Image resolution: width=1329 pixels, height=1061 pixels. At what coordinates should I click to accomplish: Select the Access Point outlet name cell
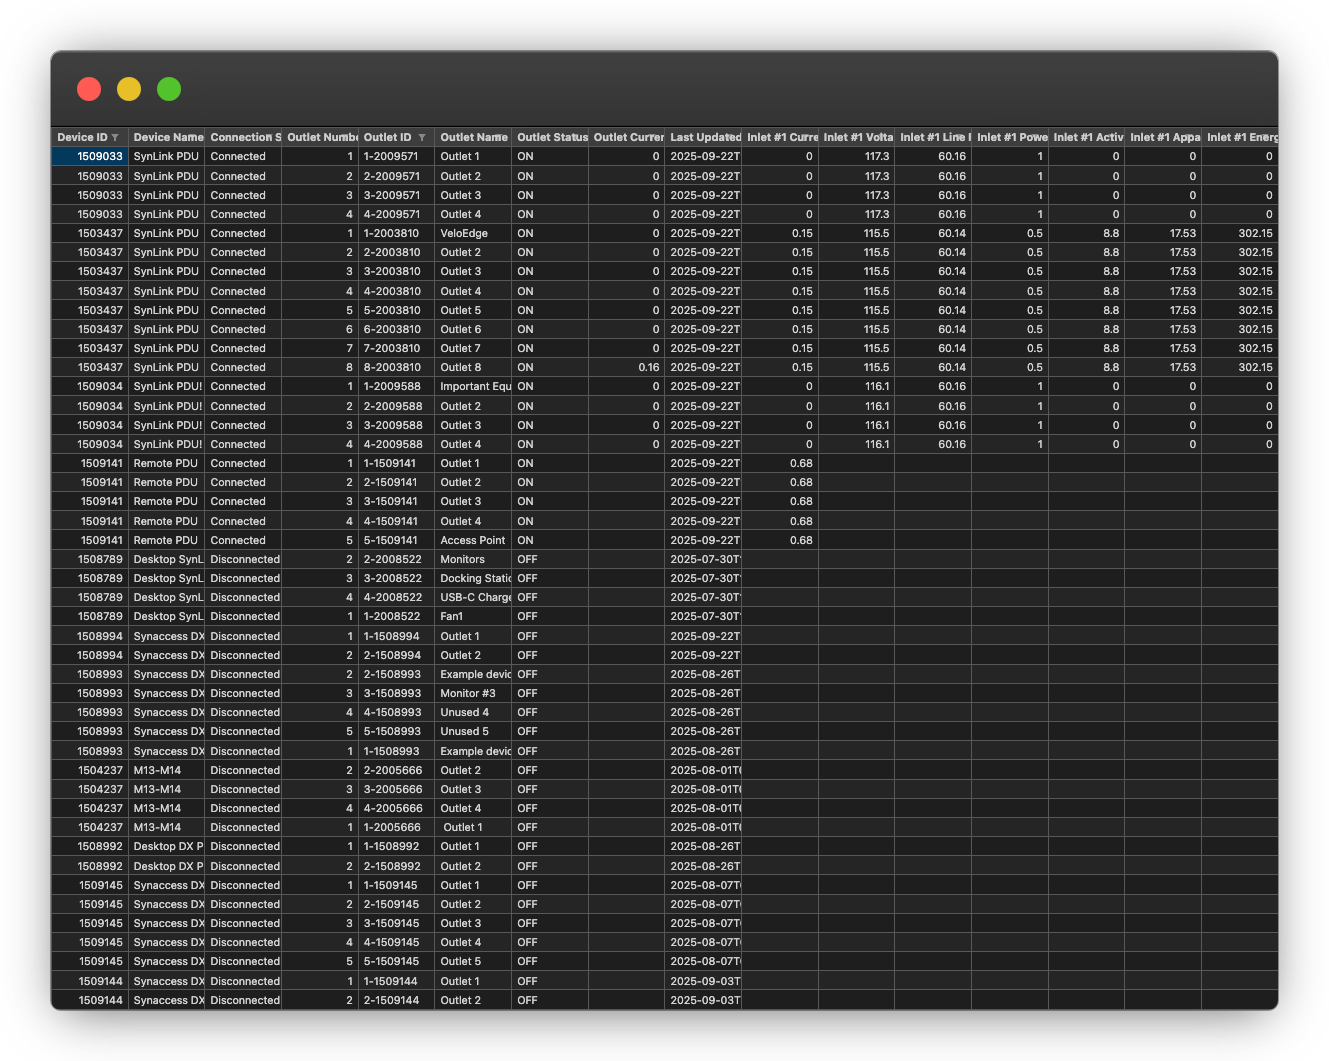(473, 540)
